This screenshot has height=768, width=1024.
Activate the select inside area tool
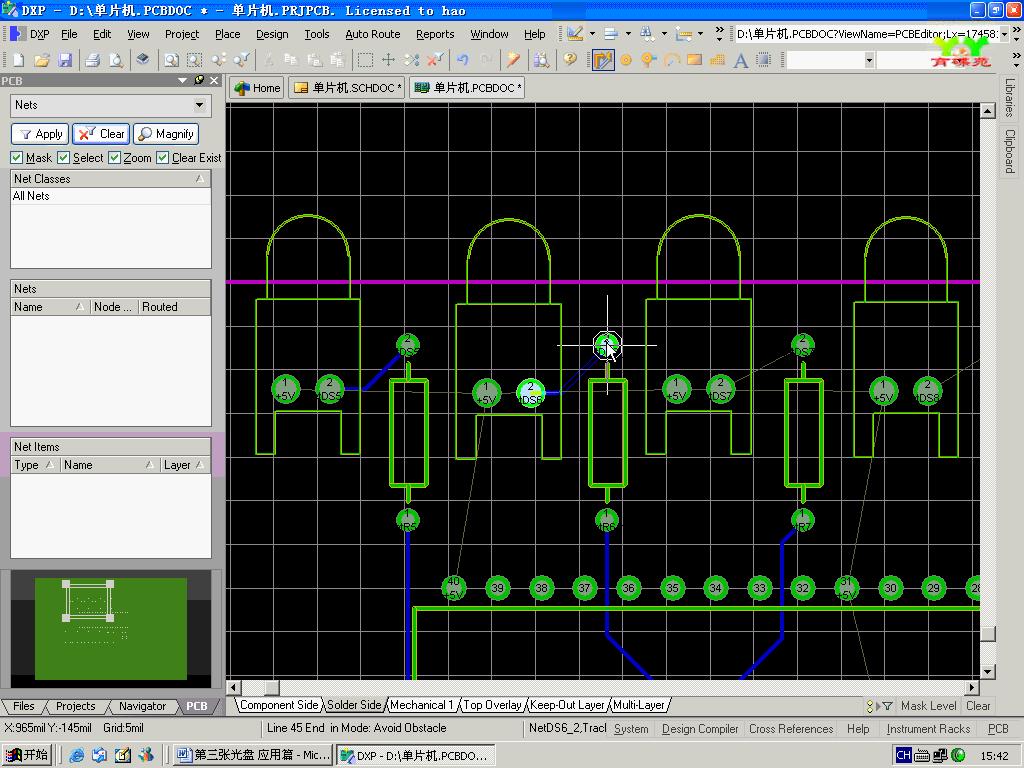point(365,60)
